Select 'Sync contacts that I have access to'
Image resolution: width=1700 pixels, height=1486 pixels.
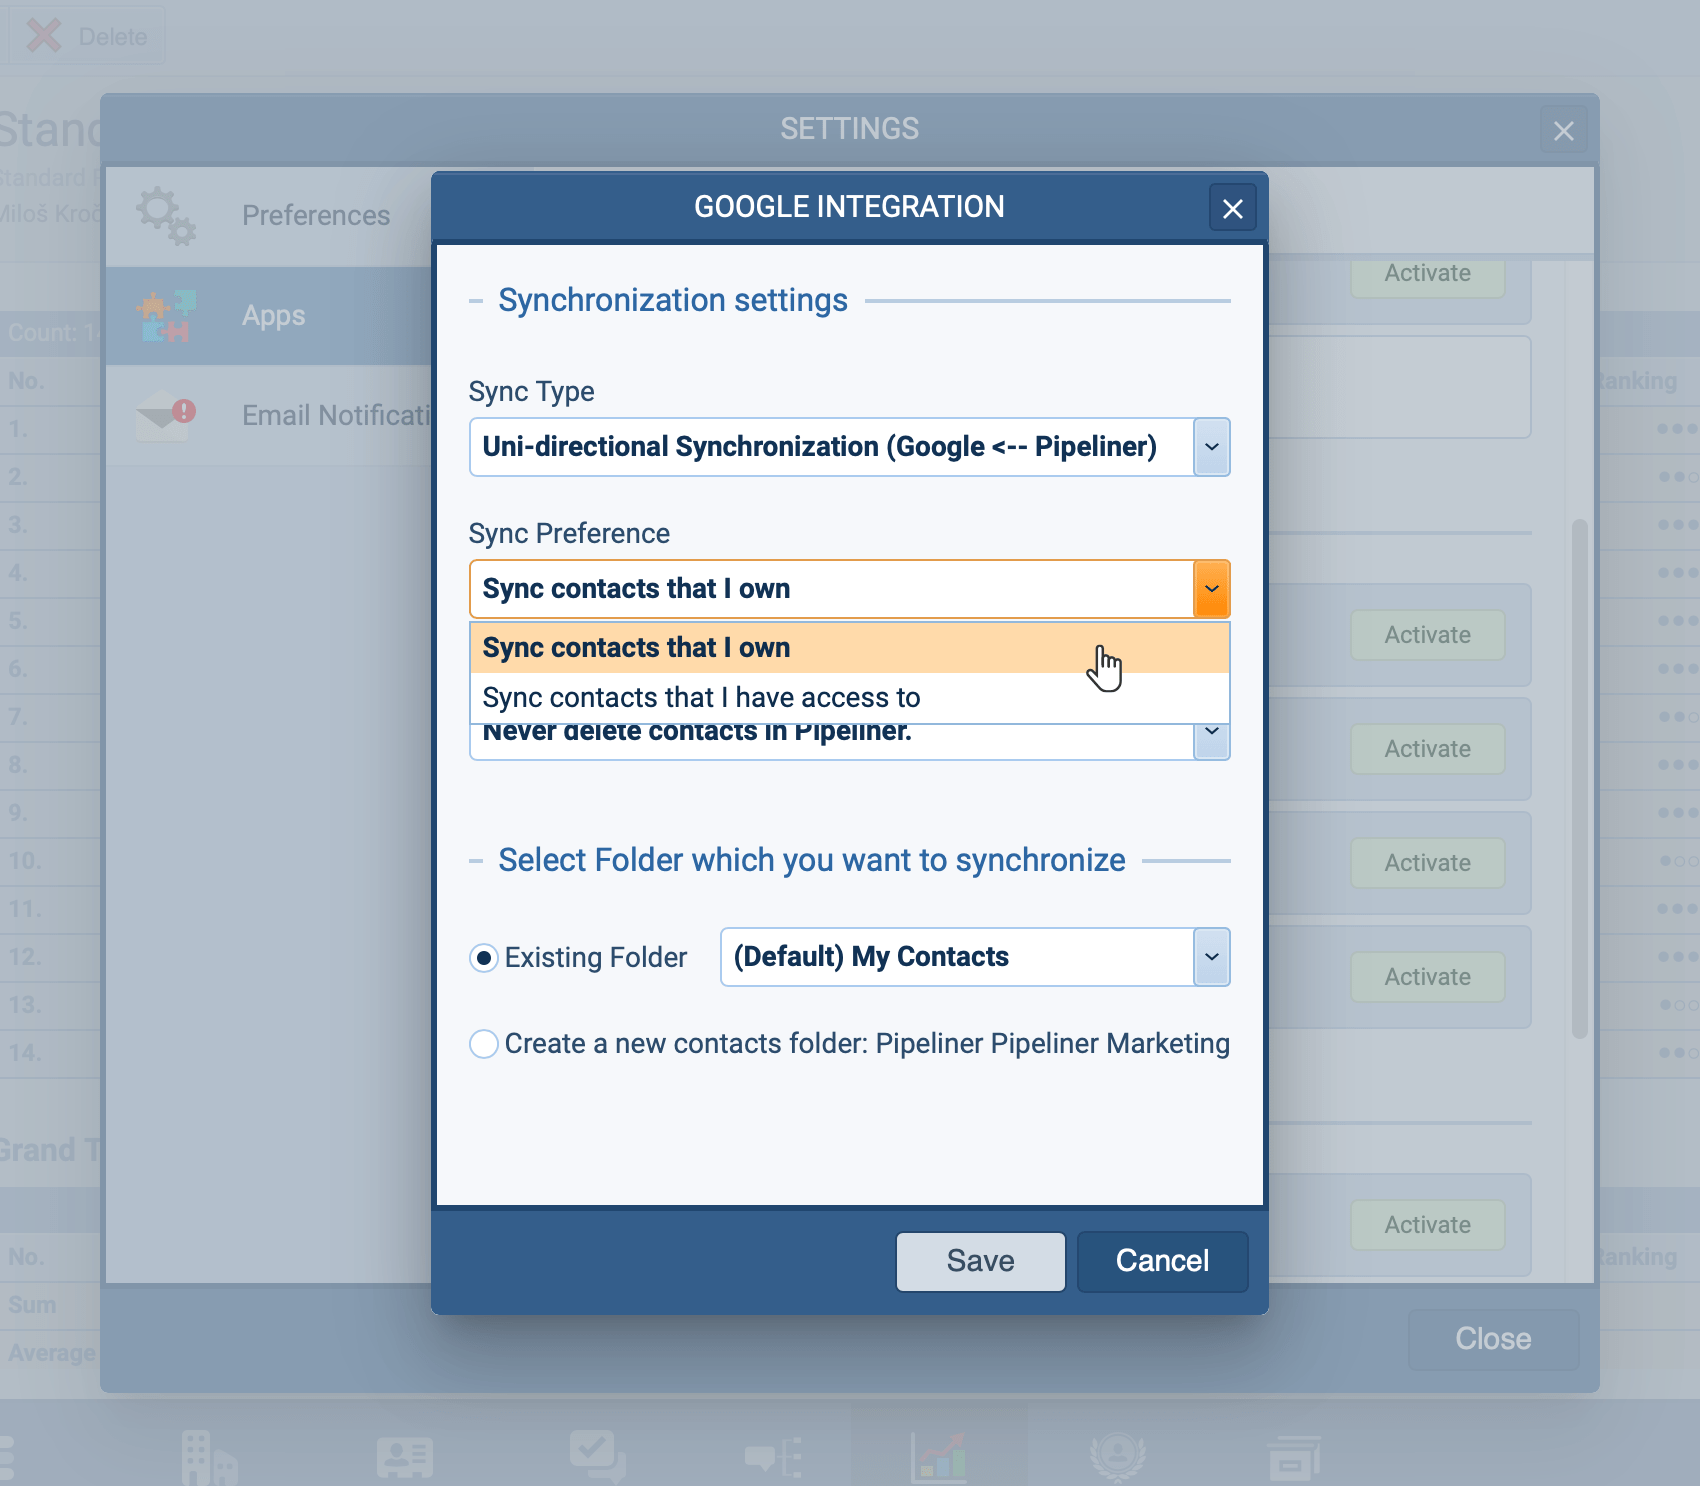tap(700, 697)
